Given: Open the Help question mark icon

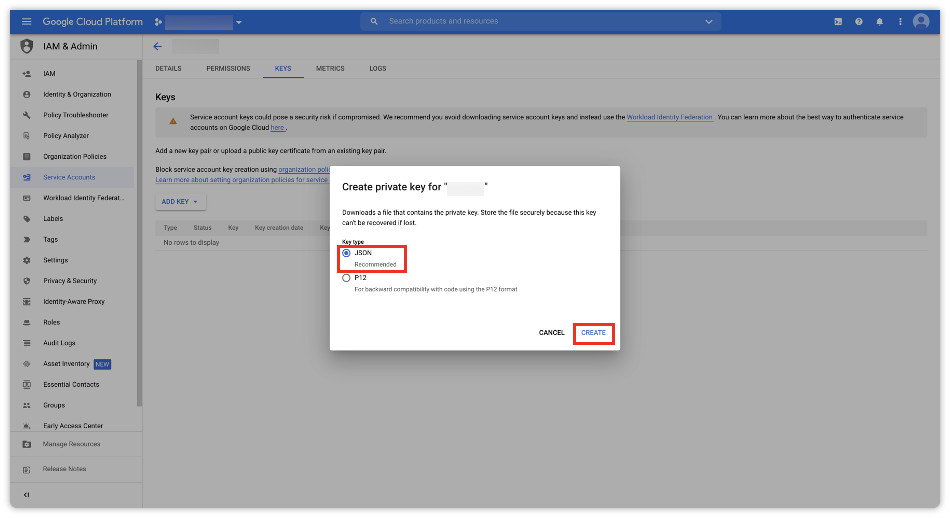Looking at the screenshot, I should click(x=859, y=22).
